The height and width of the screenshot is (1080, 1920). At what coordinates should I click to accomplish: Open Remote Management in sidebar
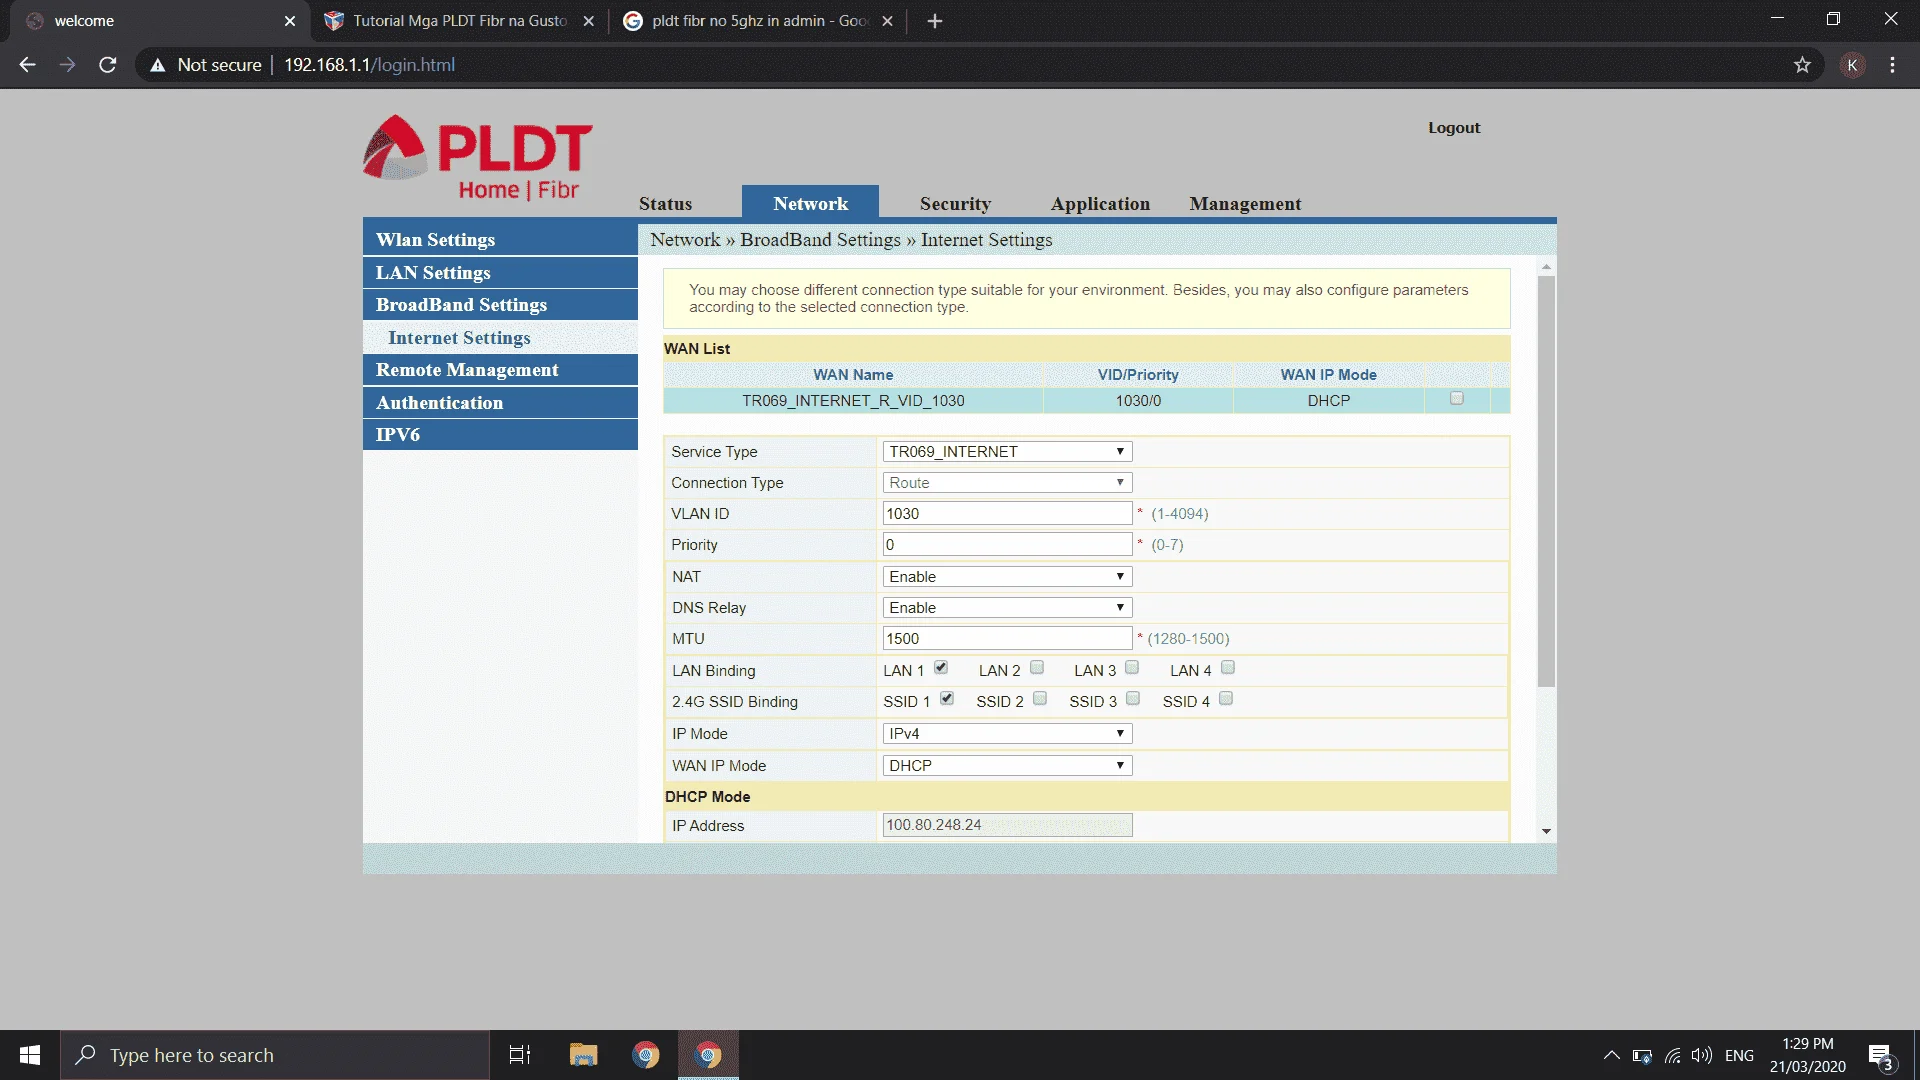coord(500,370)
